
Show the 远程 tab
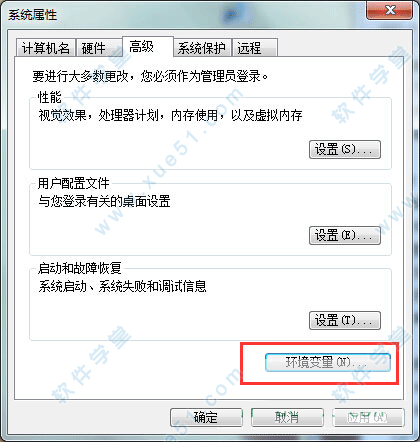(254, 48)
